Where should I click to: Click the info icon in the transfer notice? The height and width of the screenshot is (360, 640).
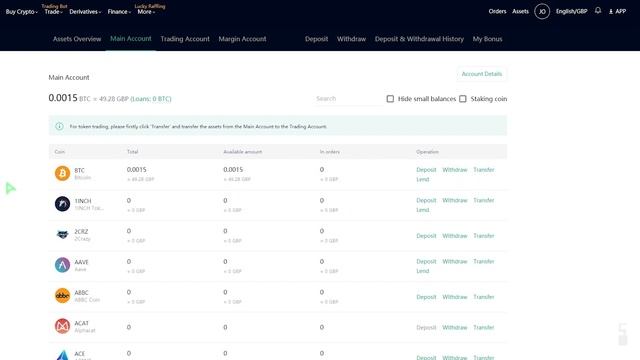(x=60, y=126)
